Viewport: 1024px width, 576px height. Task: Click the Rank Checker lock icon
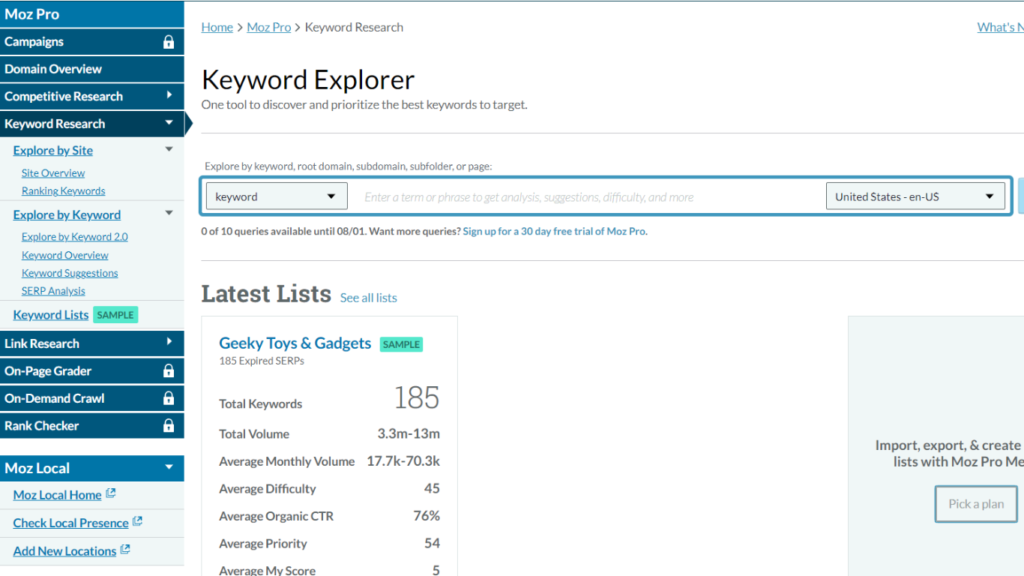pos(168,426)
